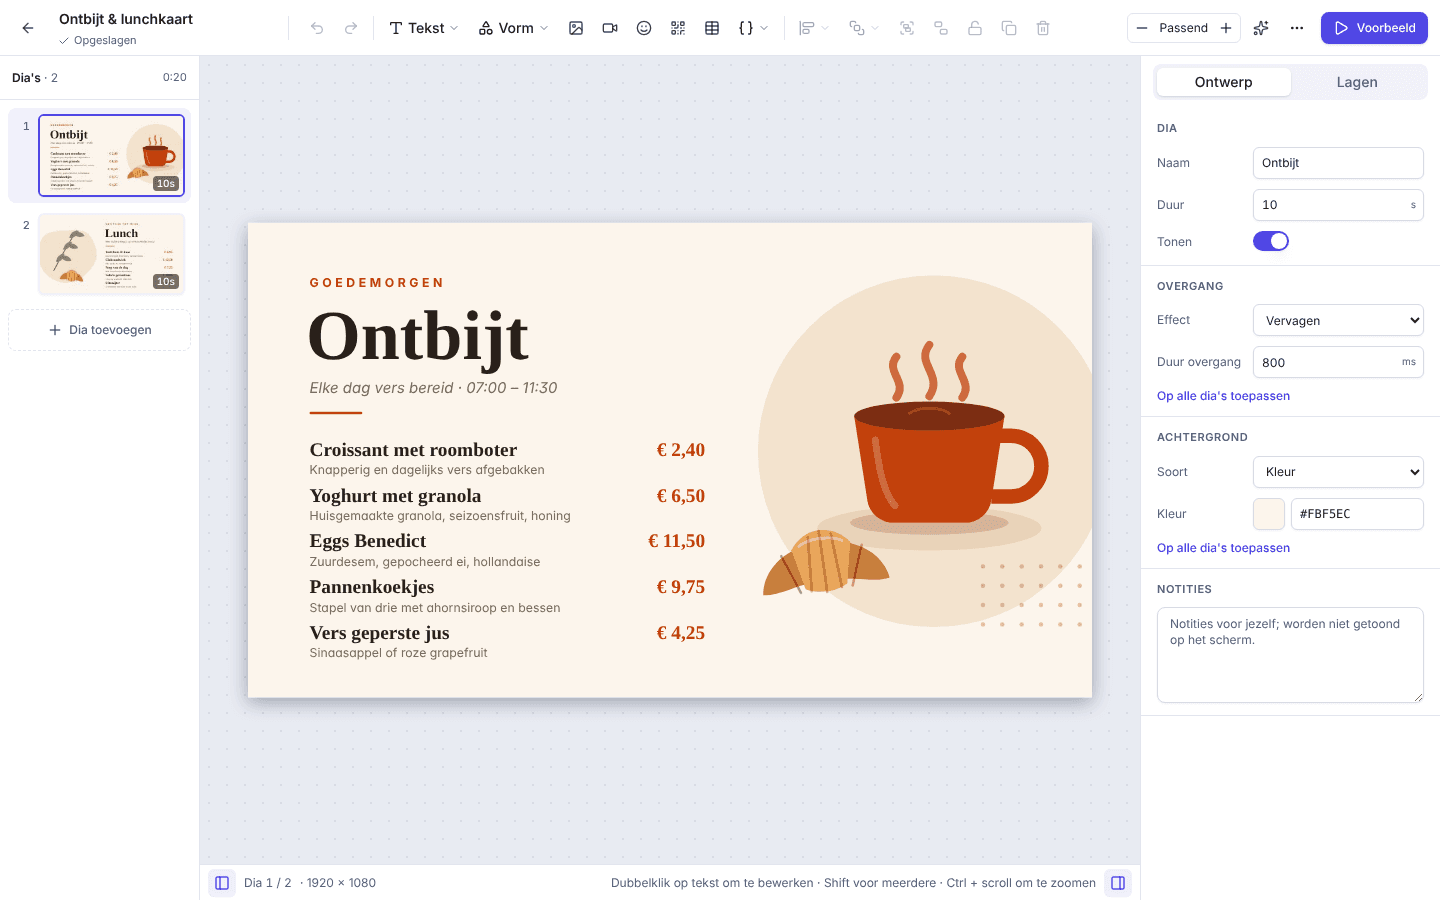The width and height of the screenshot is (1440, 900).
Task: Toggle the right properties panel icon
Action: coord(1118,883)
